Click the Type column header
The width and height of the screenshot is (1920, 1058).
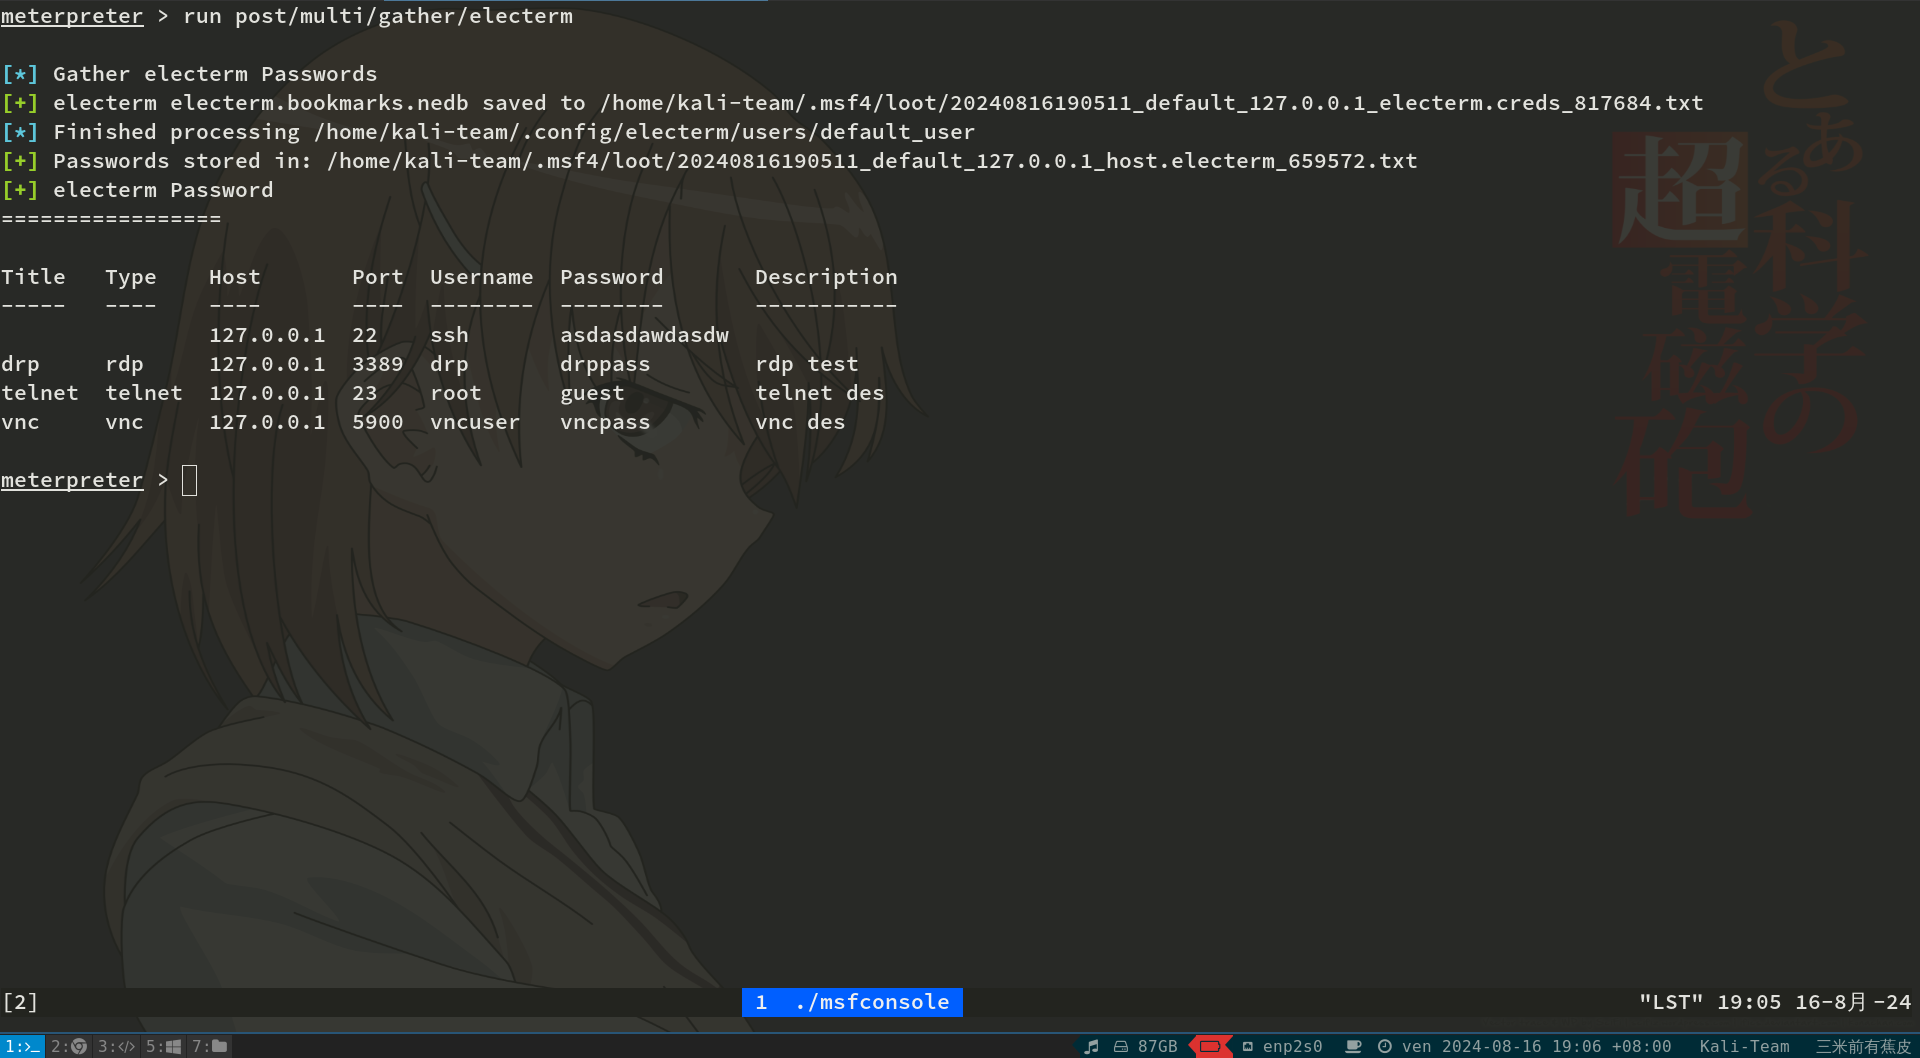[x=131, y=277]
